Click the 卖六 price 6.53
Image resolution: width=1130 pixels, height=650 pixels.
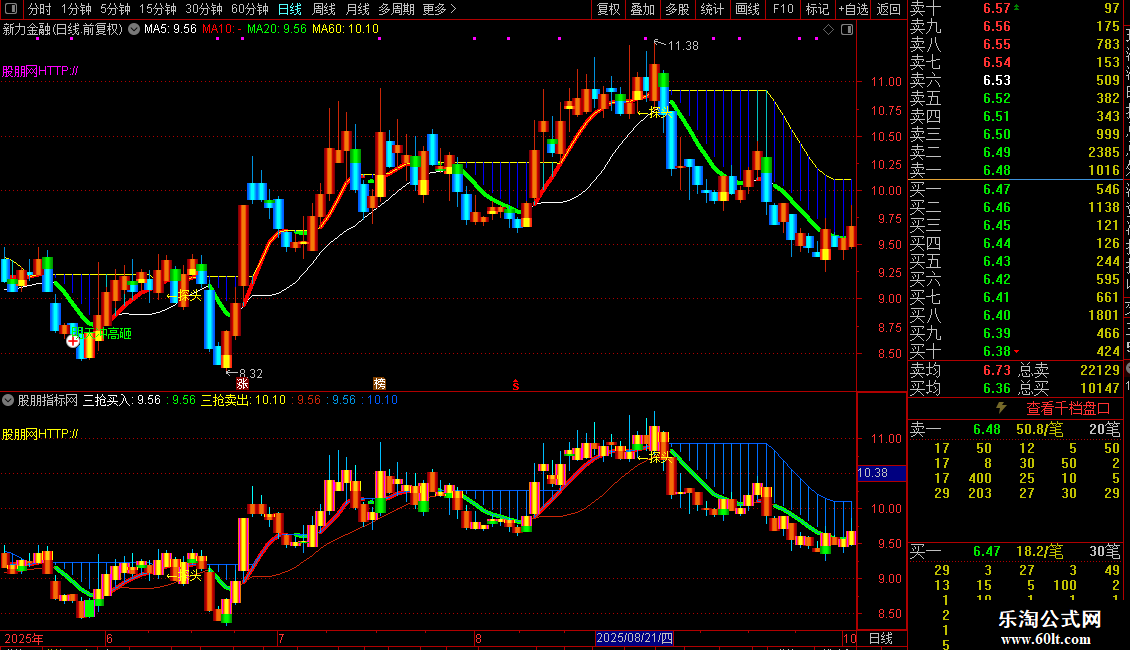pyautogui.click(x=997, y=81)
